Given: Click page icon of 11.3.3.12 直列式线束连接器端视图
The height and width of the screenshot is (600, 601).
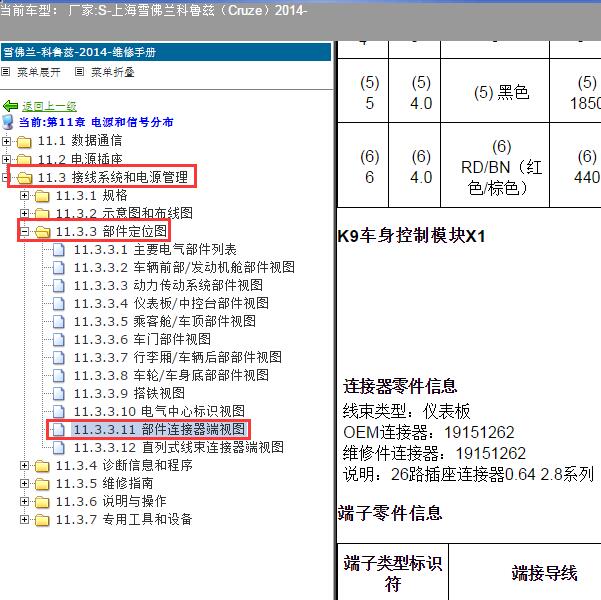Looking at the screenshot, I should coord(59,448).
